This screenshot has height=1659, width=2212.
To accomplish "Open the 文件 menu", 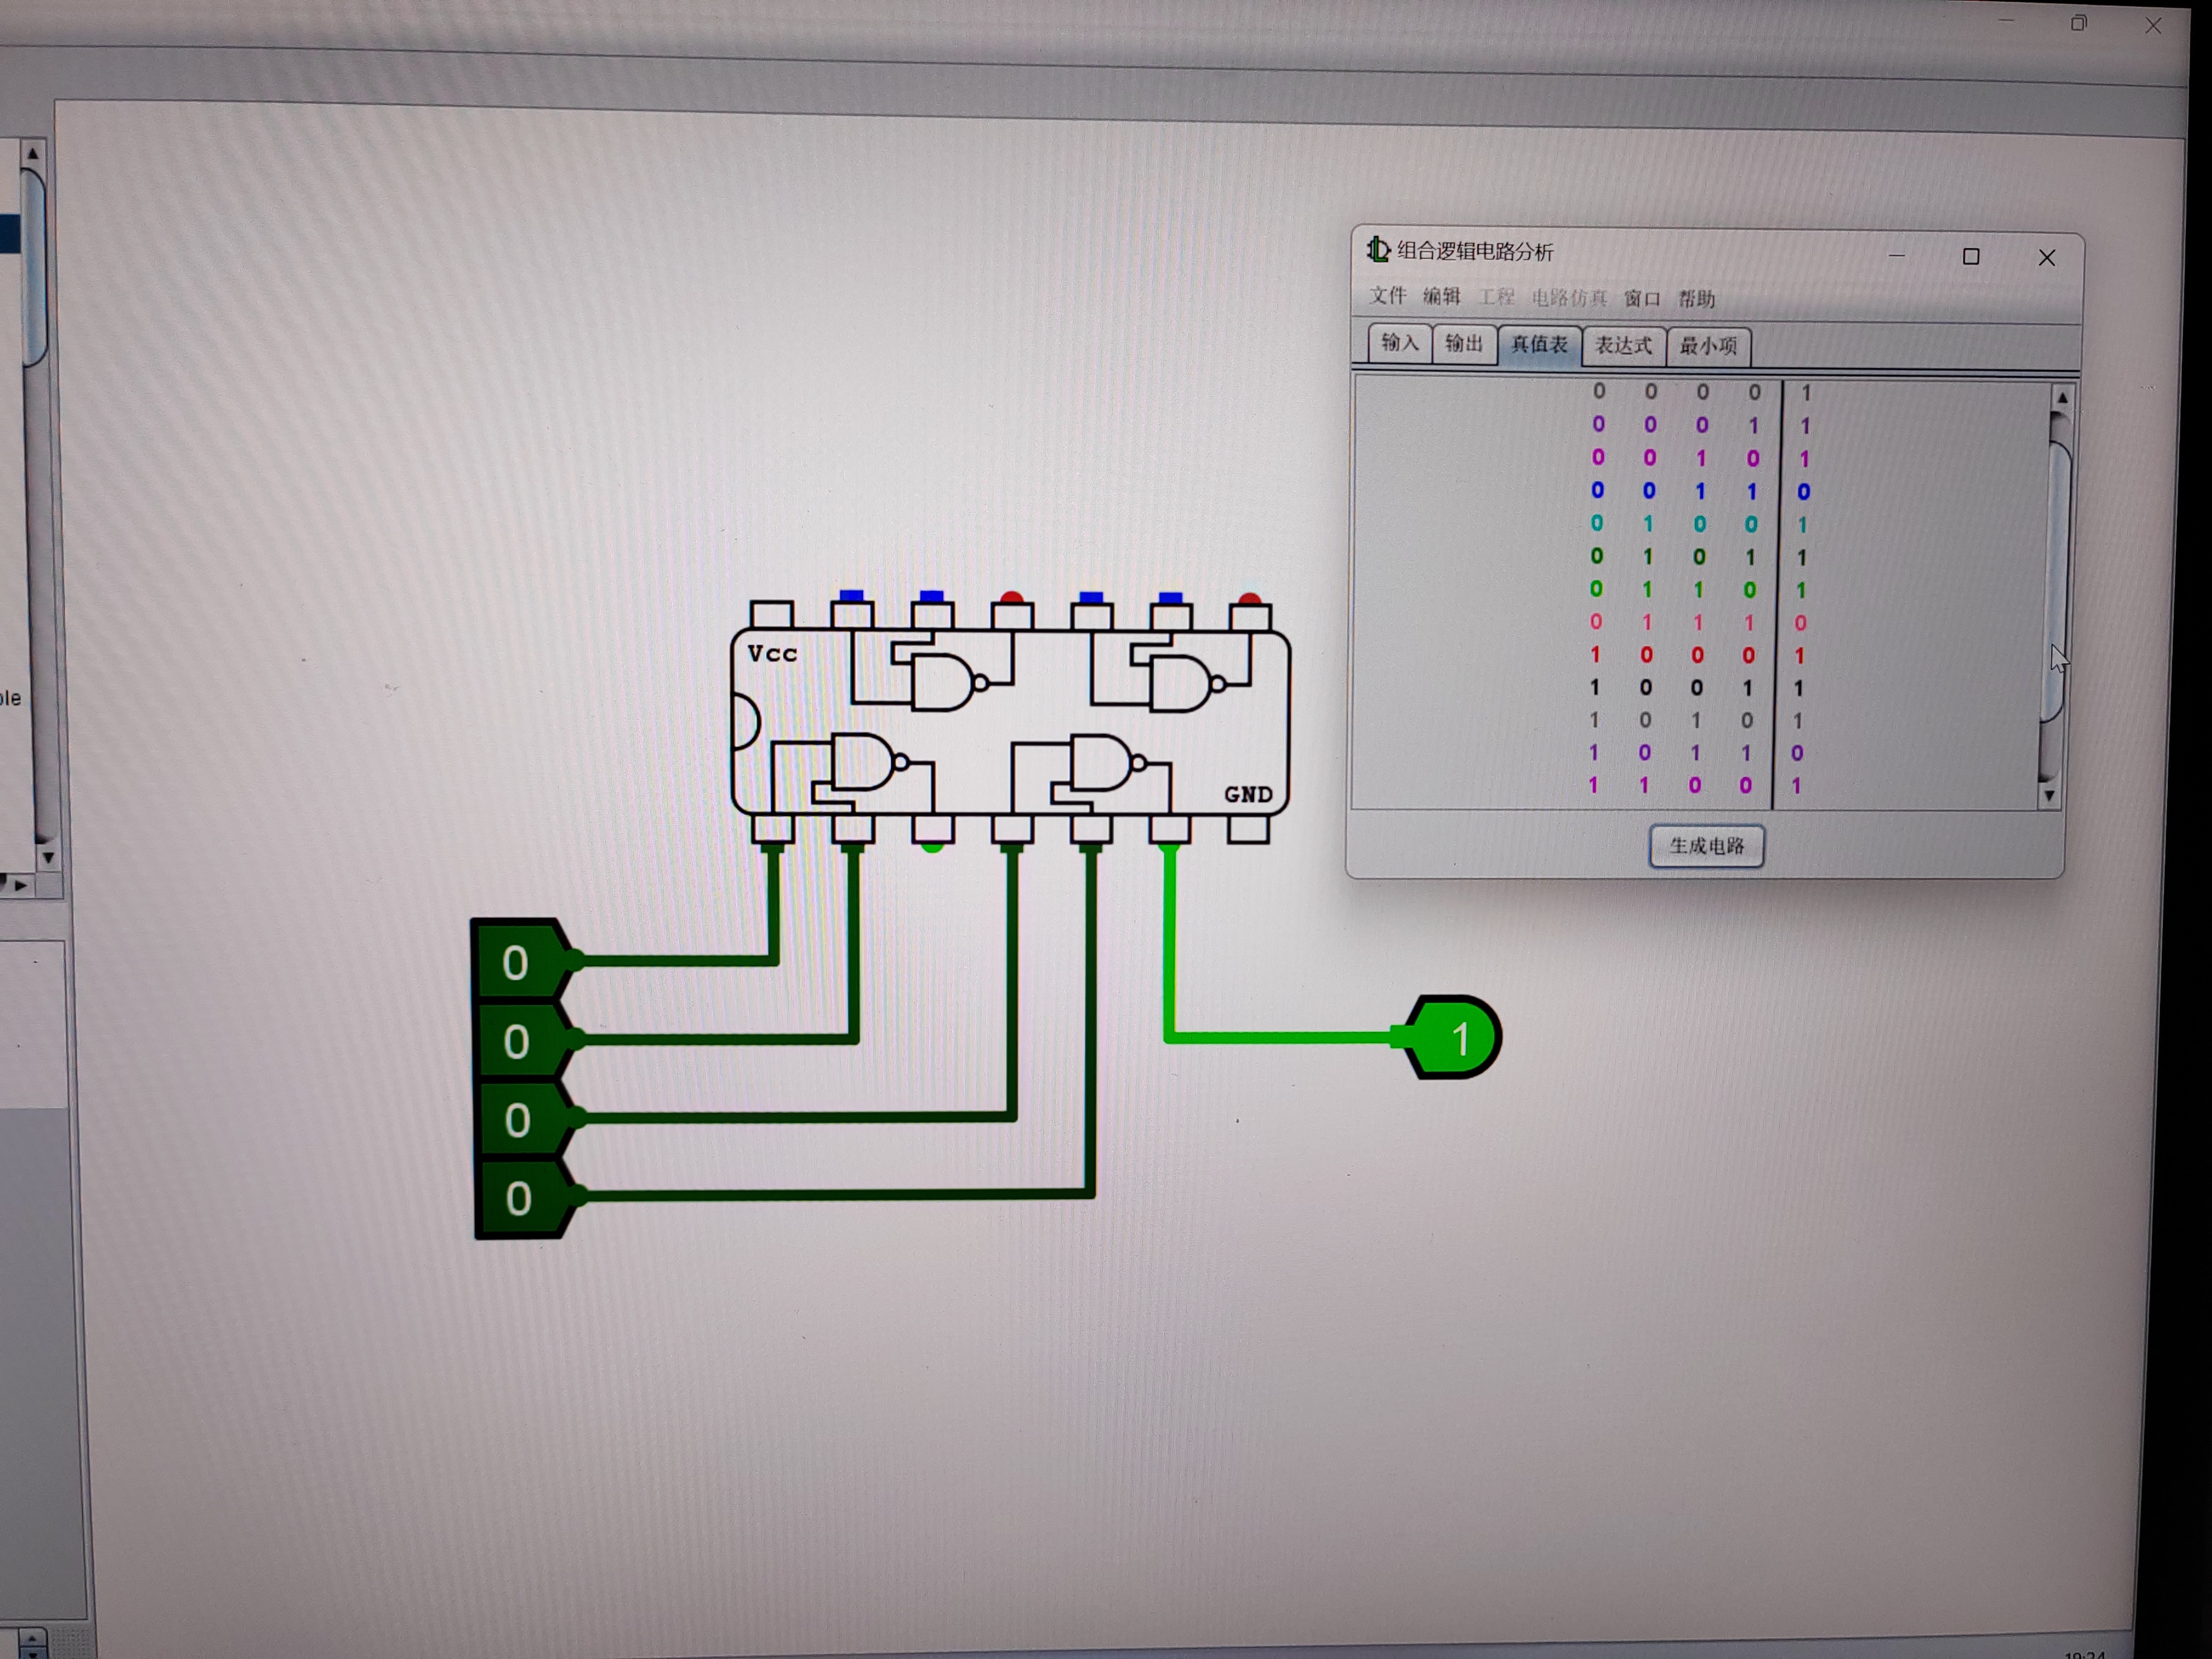I will (x=1387, y=296).
